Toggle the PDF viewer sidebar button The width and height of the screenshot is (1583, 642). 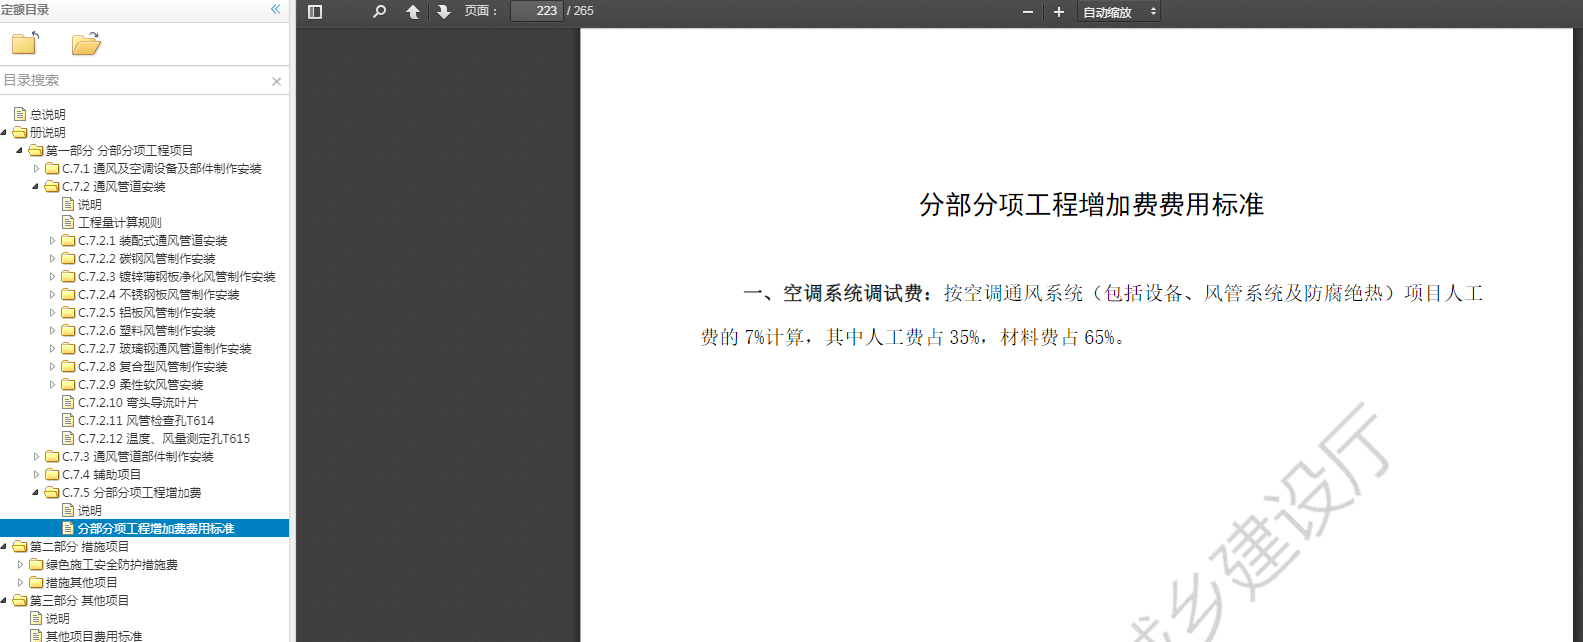315,12
